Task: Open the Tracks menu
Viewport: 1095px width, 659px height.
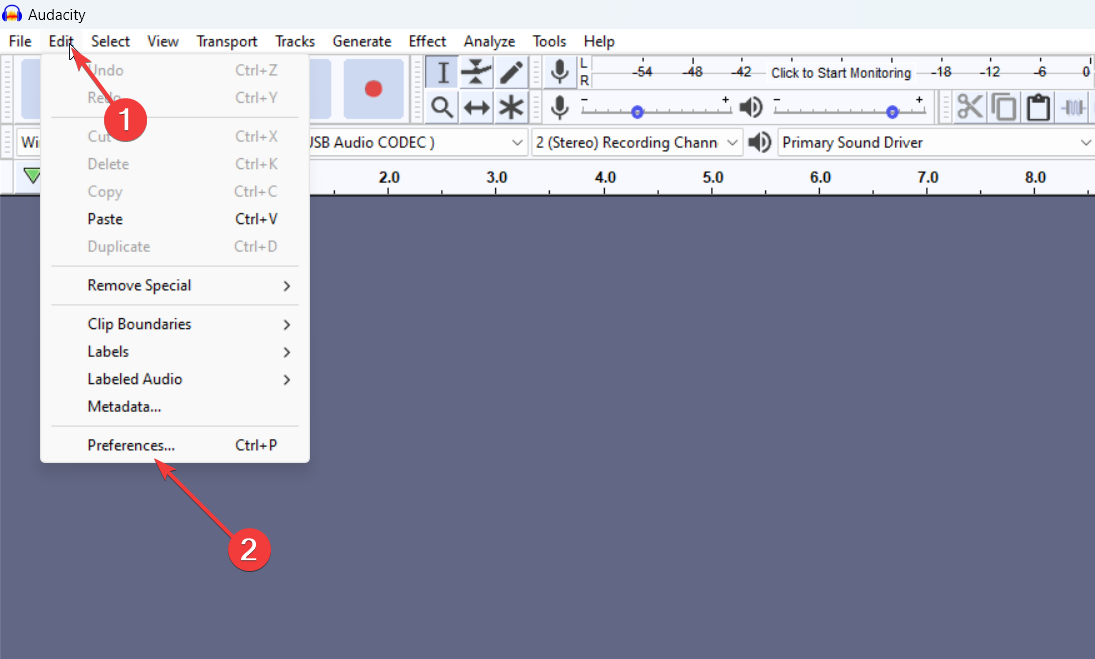Action: point(295,41)
